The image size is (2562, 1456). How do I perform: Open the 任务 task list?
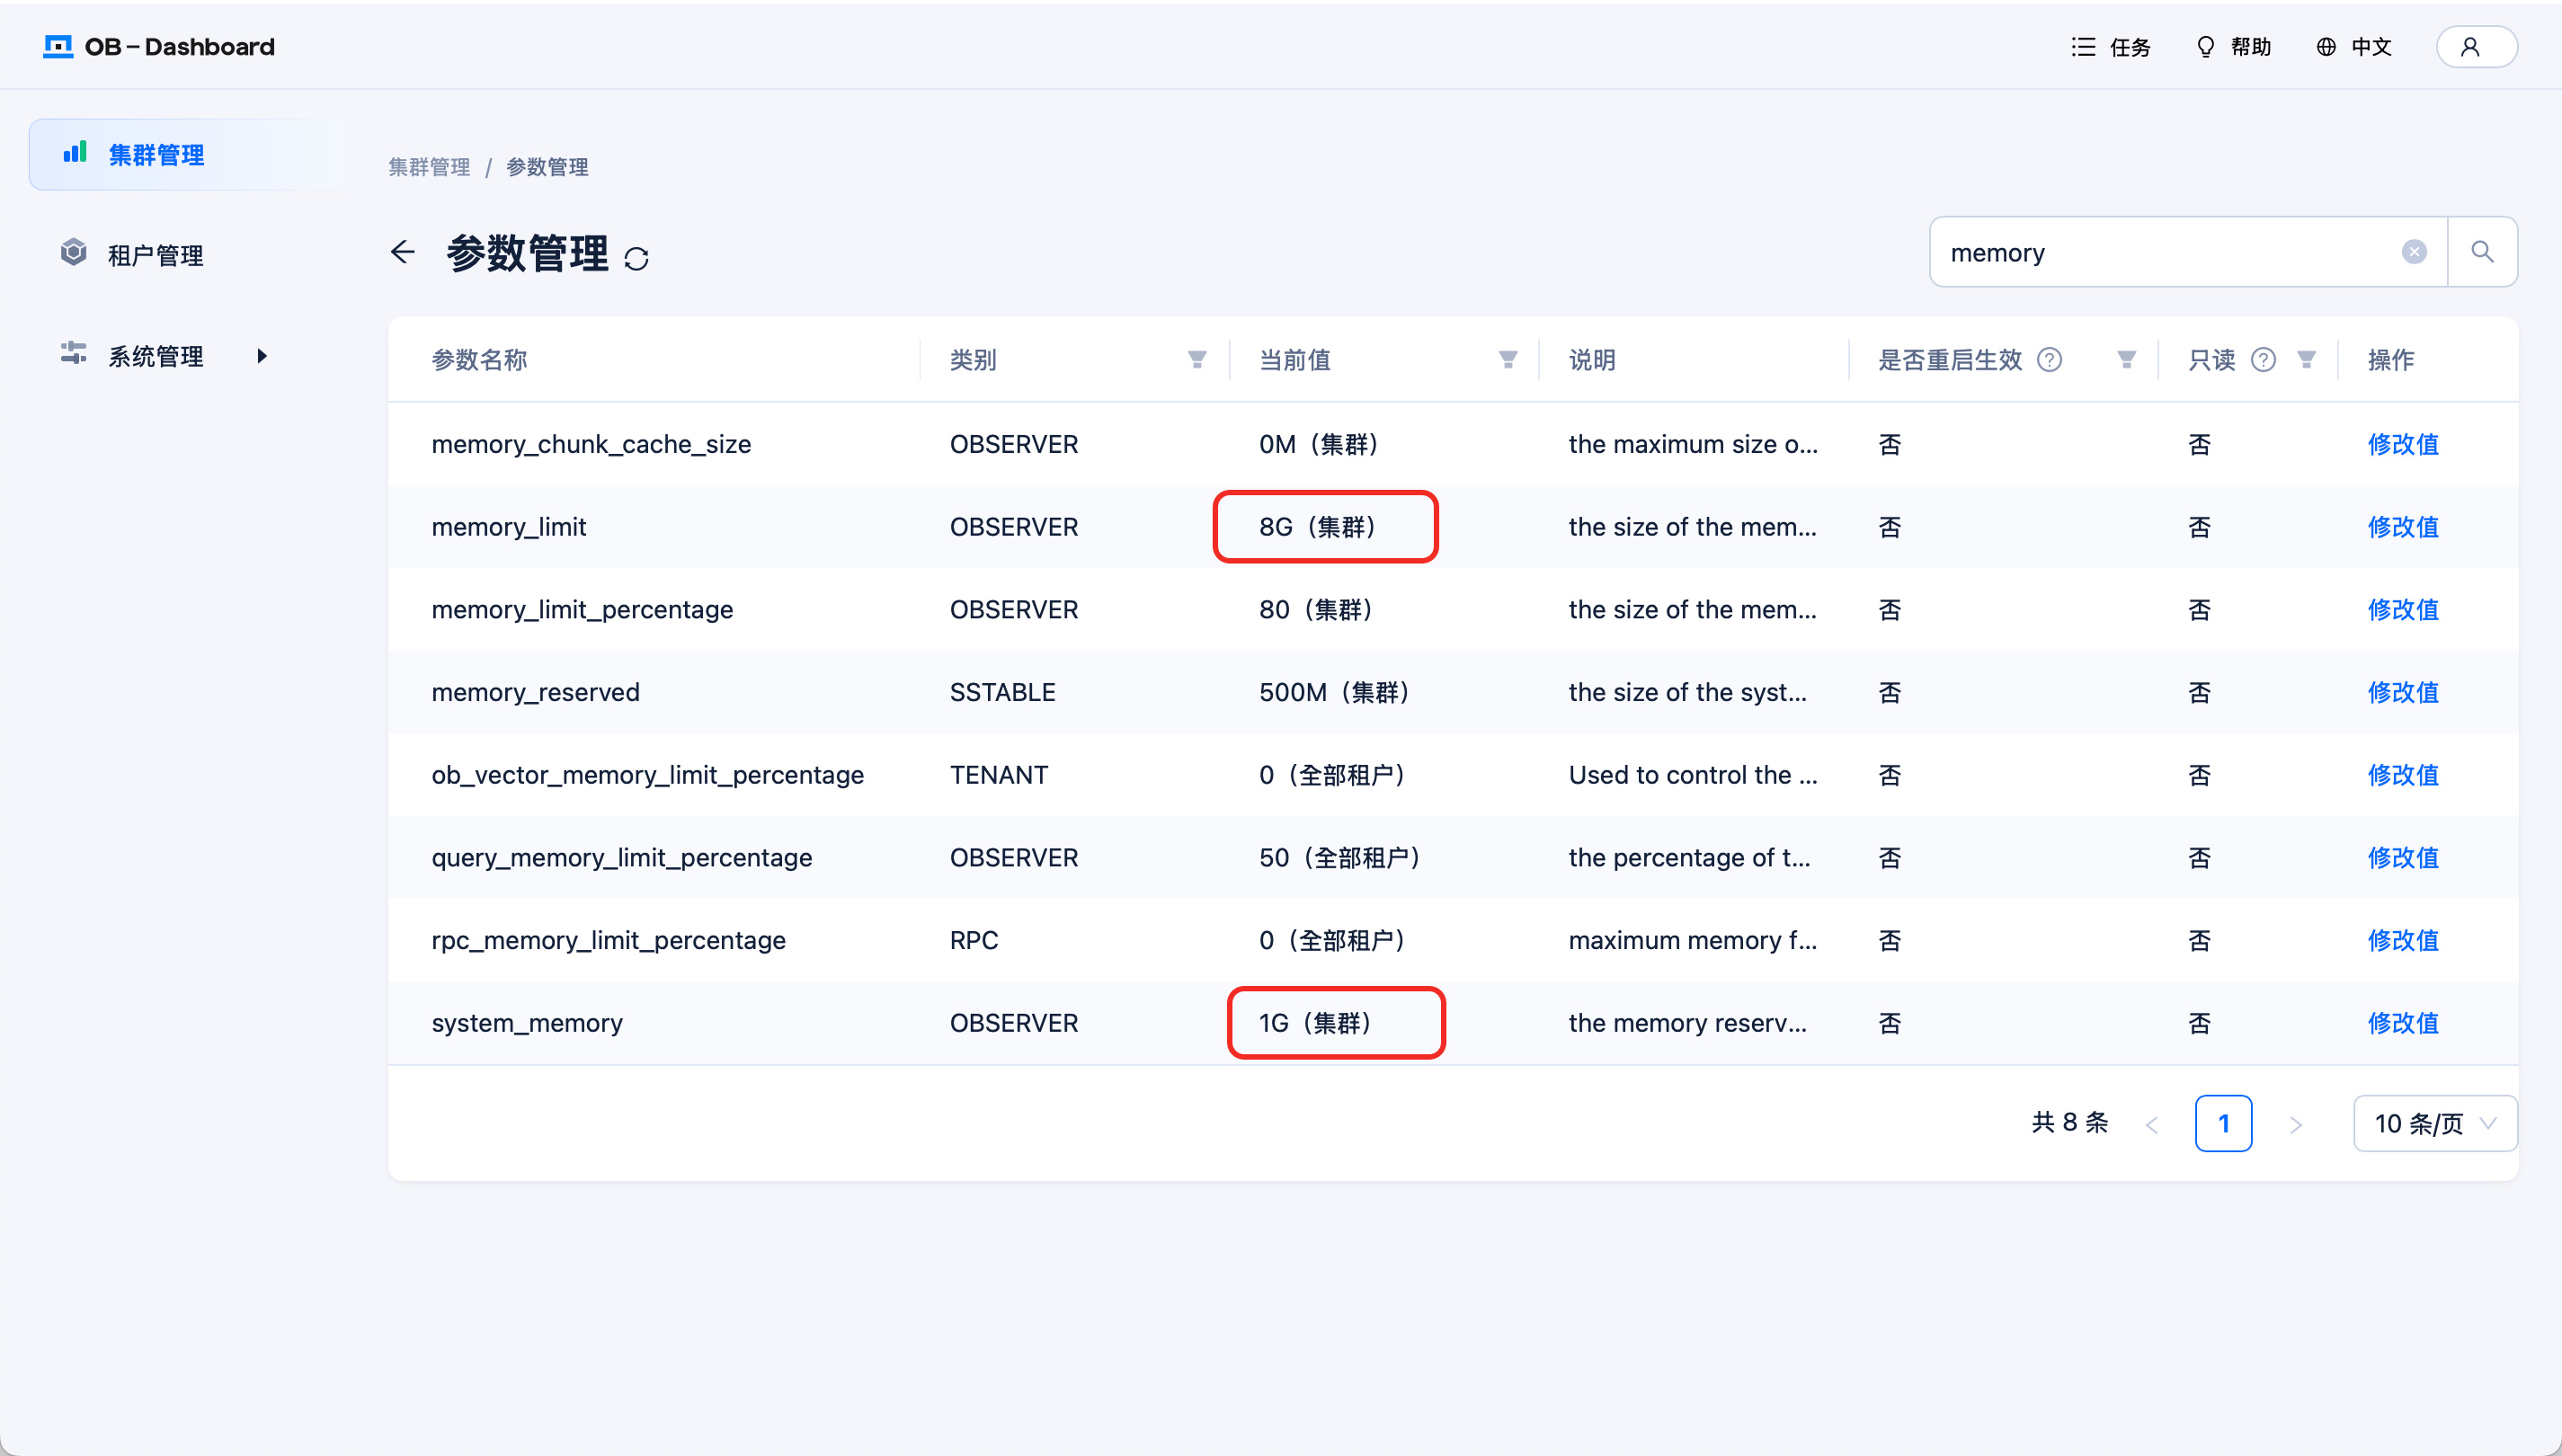click(2110, 47)
